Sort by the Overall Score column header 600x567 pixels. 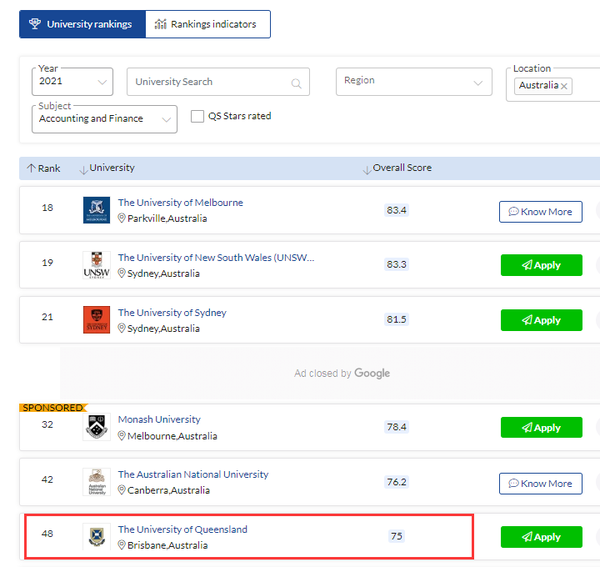click(x=397, y=168)
